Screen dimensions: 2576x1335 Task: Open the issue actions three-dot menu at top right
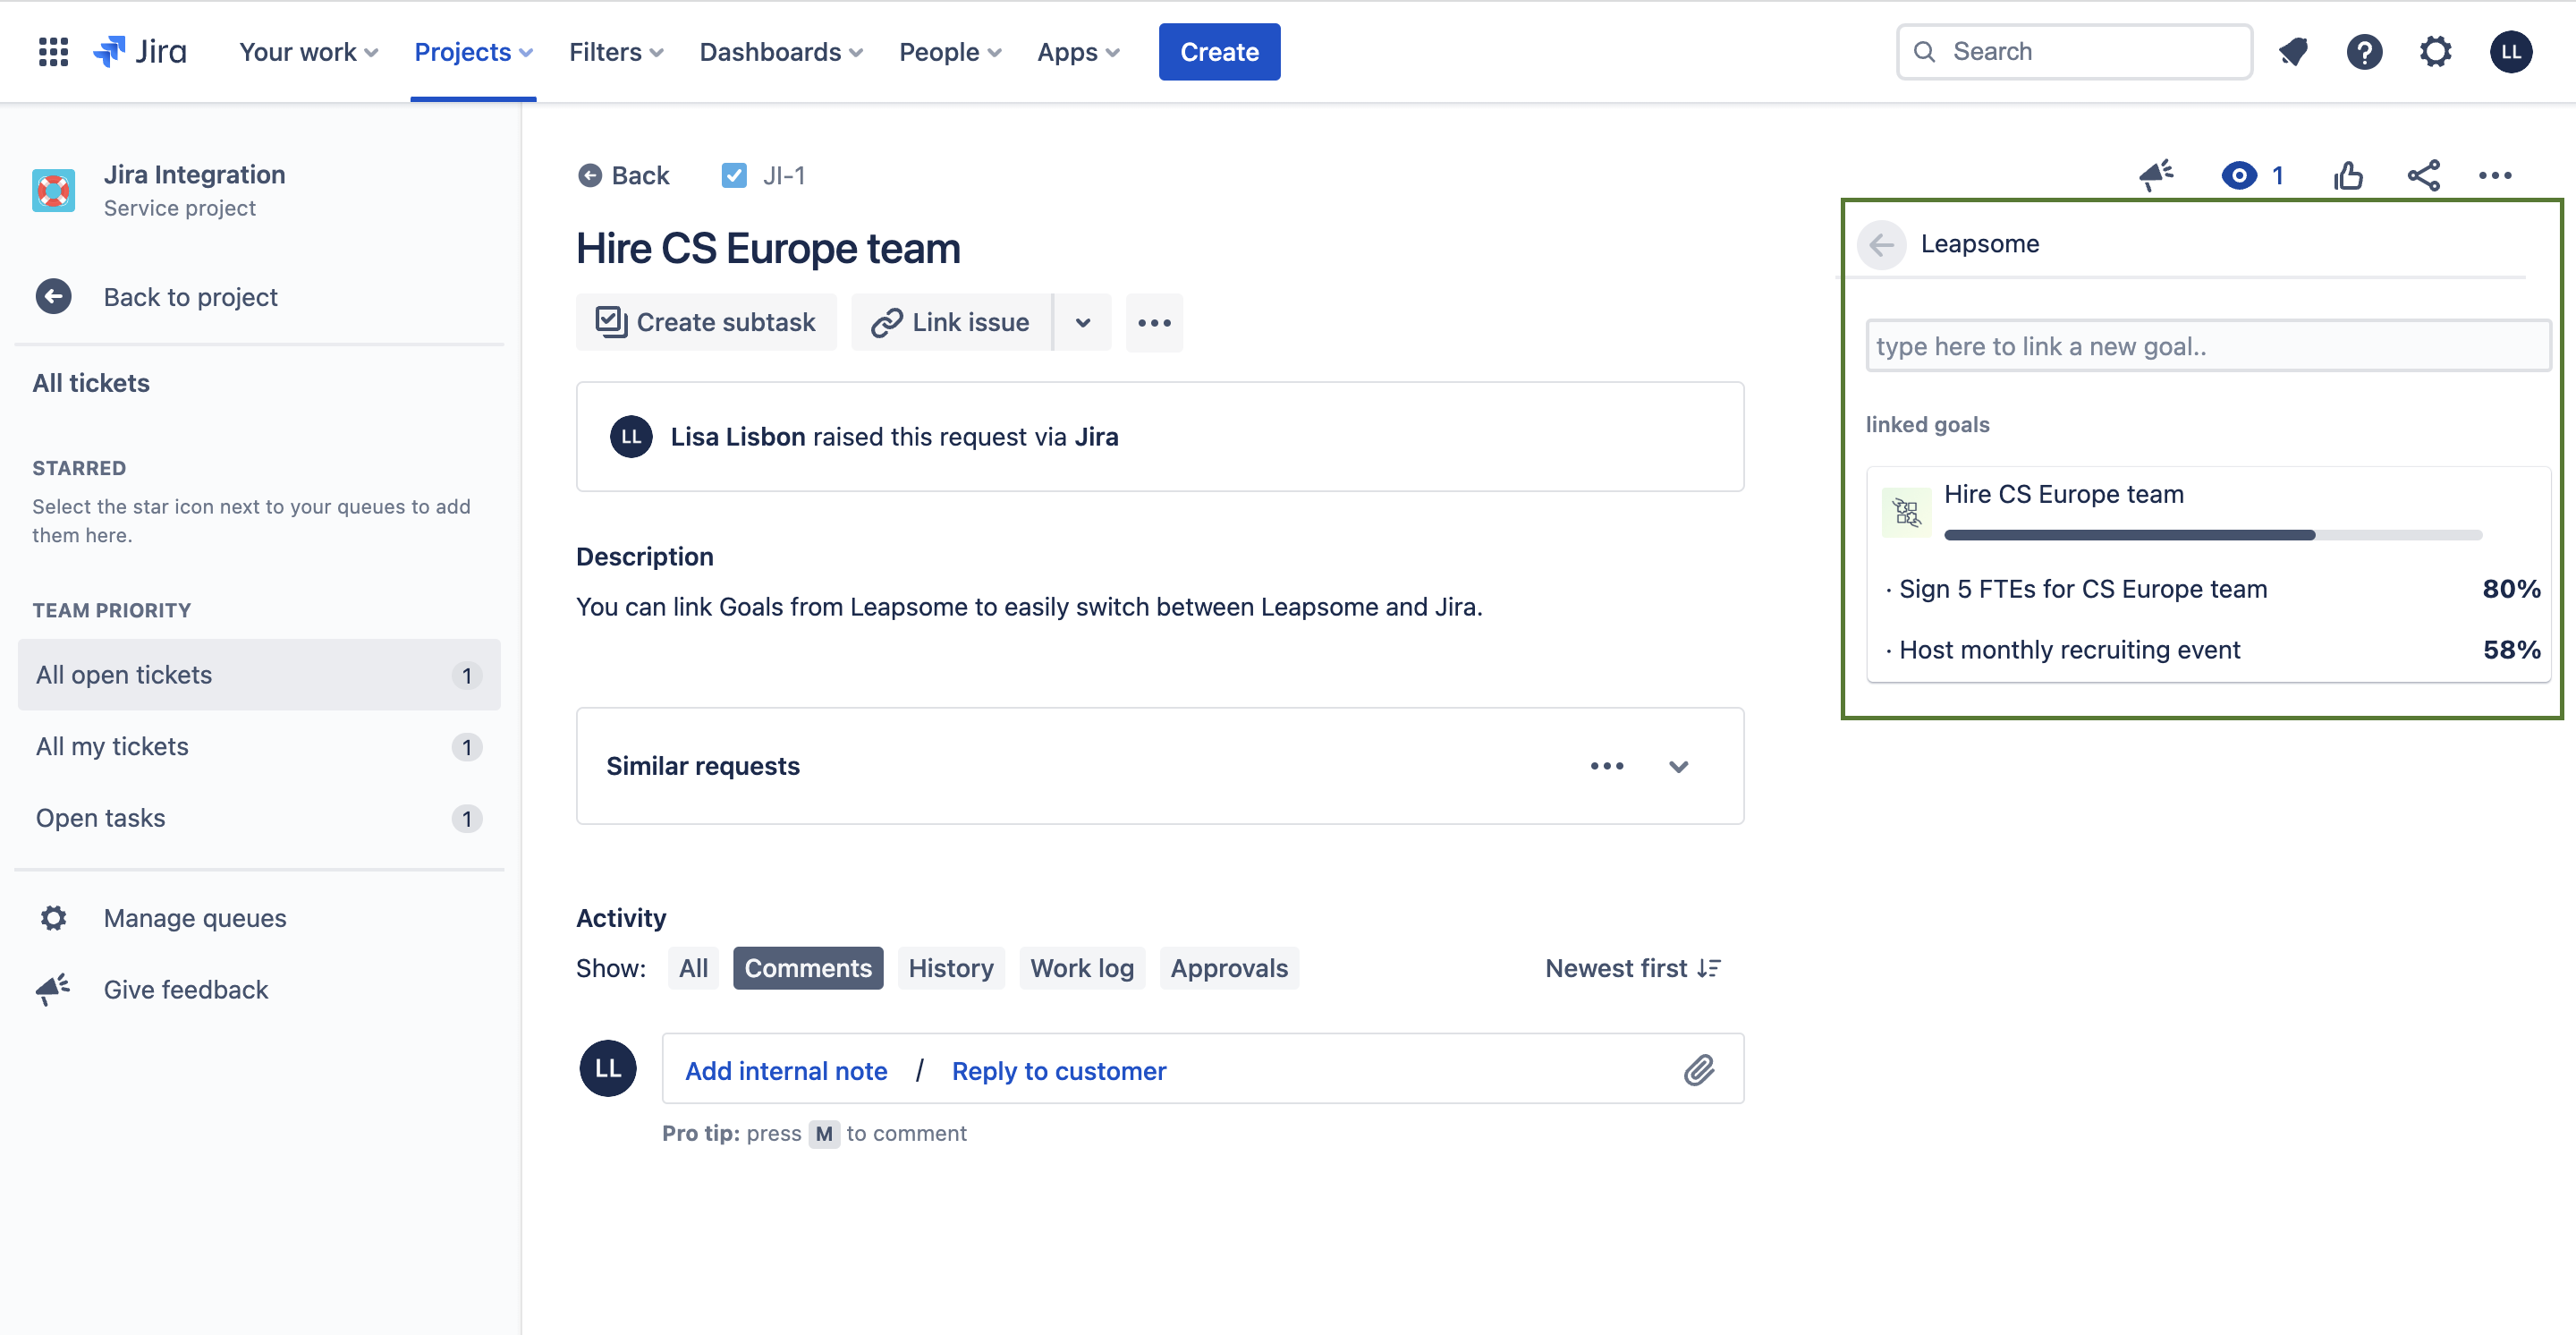click(2495, 176)
